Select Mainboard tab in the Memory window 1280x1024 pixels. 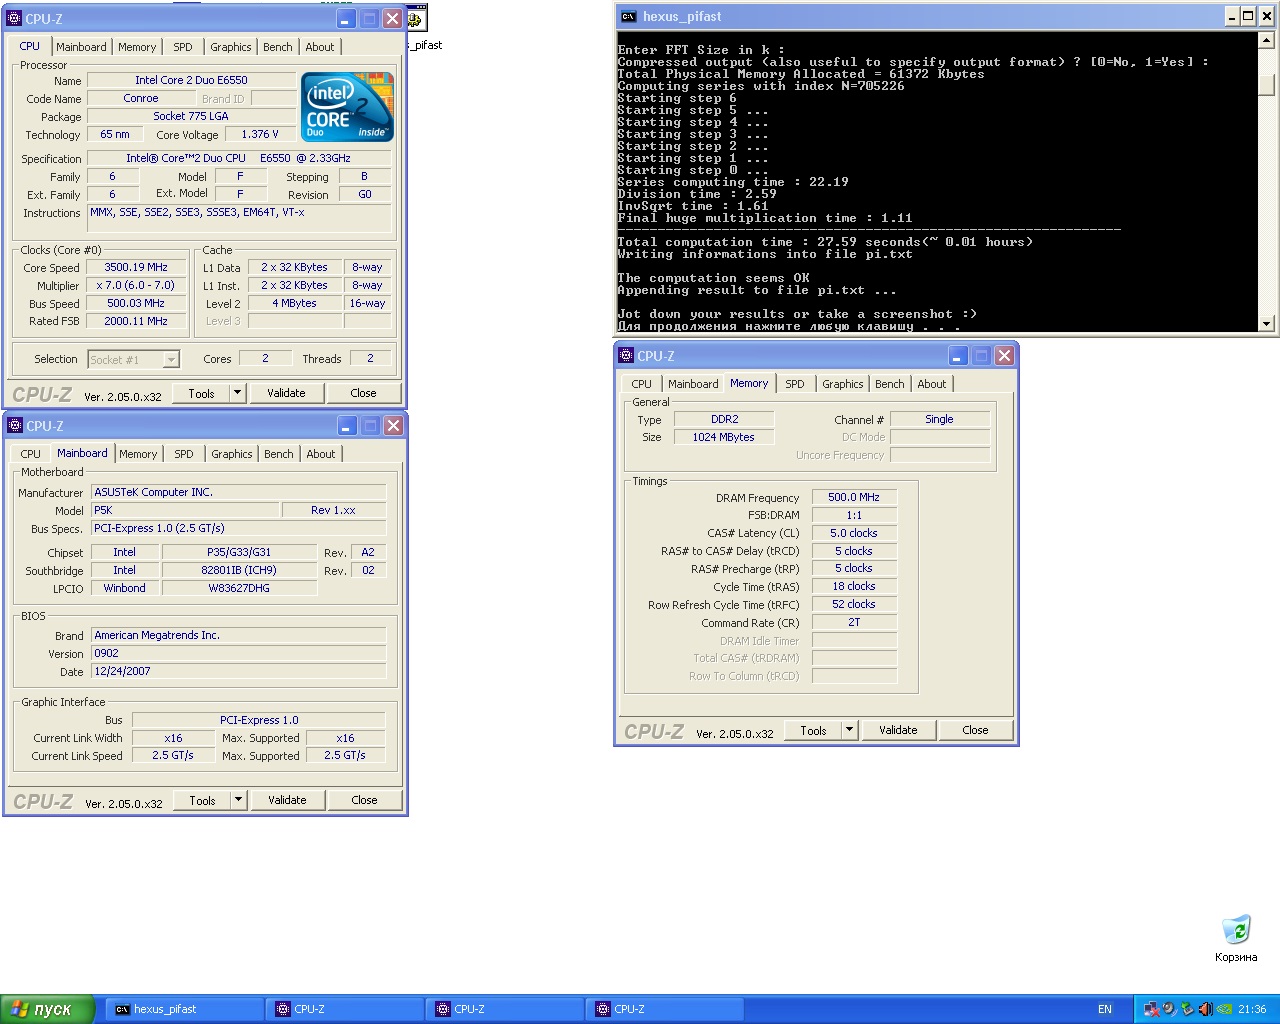tap(693, 384)
